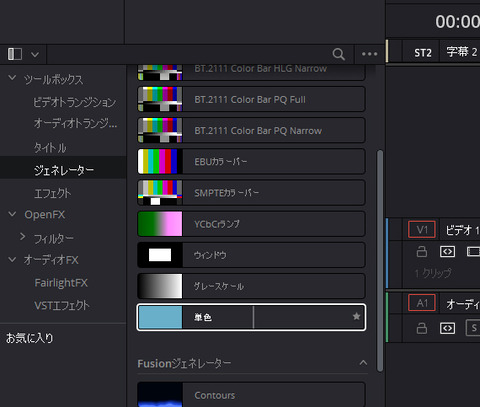
Task: Click the 字幕 2 track name
Action: (462, 52)
